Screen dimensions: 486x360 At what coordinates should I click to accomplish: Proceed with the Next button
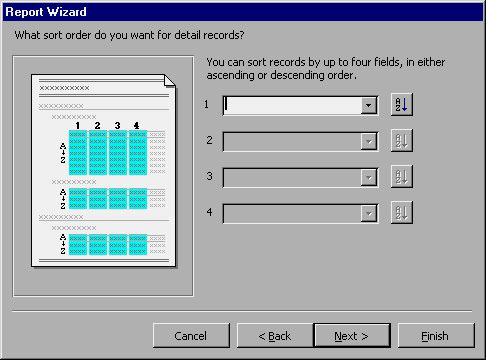click(x=352, y=335)
